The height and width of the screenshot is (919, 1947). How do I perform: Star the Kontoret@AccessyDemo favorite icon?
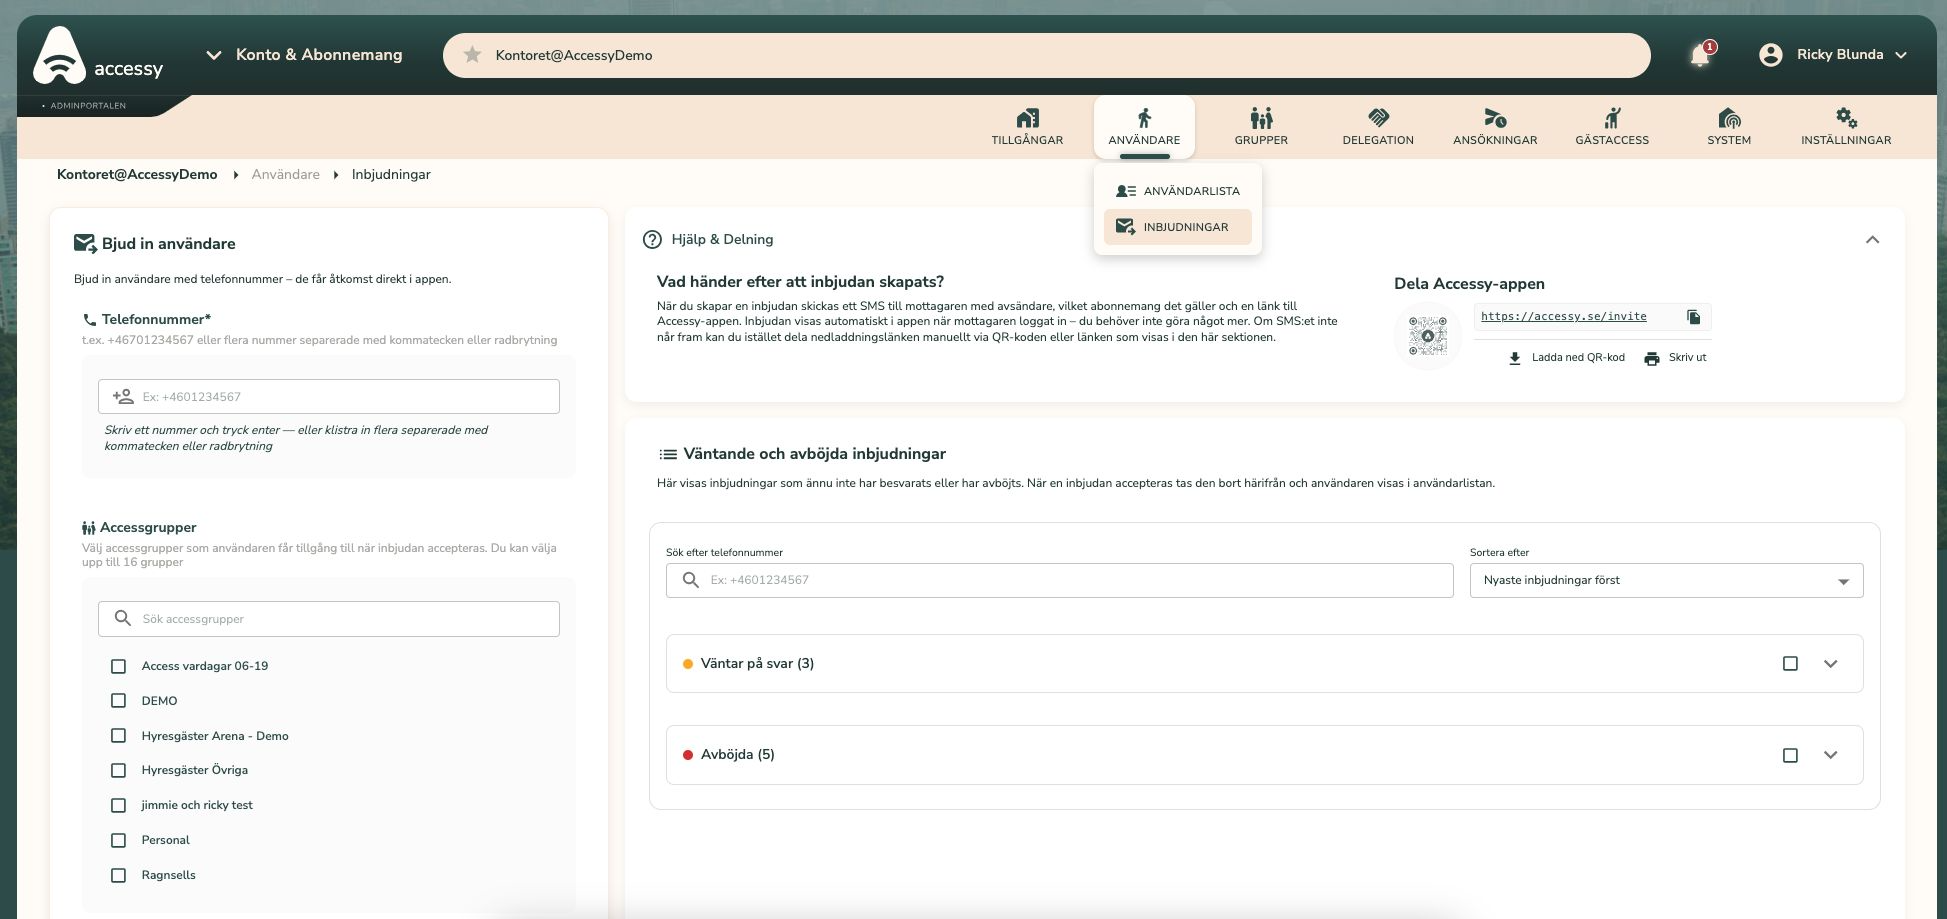(x=472, y=55)
